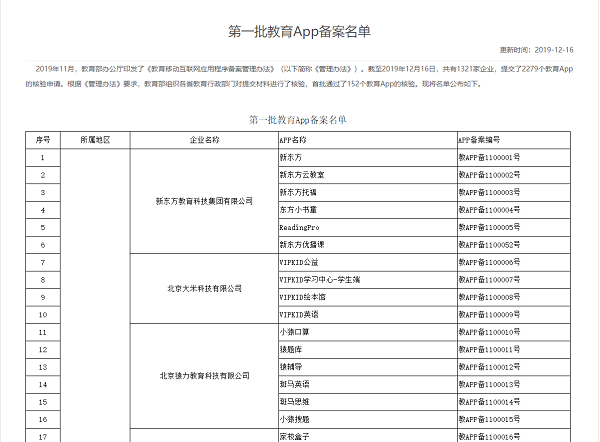Screen dimensions: 600x442
Task: Click the 东方小书童 app name cell
Action: coord(298,210)
